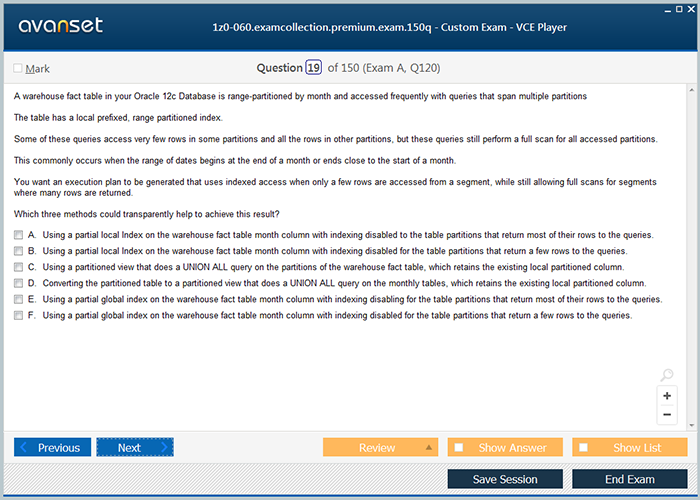Toggle the Show List checkbox
Screen dimensions: 700x500
click(583, 447)
